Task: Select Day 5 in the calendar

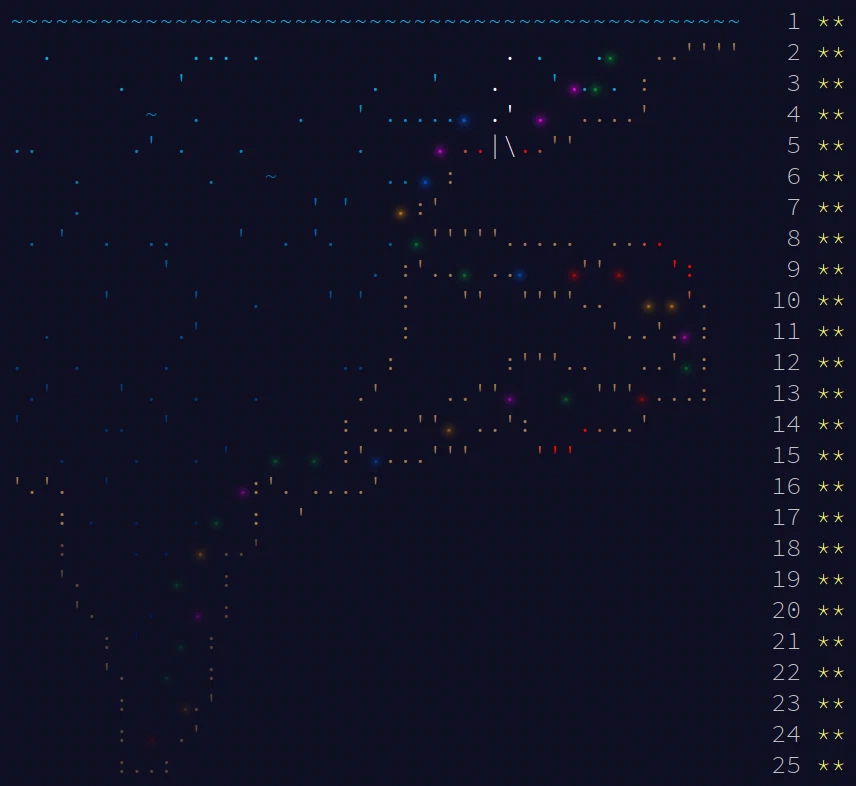Action: click(x=794, y=145)
